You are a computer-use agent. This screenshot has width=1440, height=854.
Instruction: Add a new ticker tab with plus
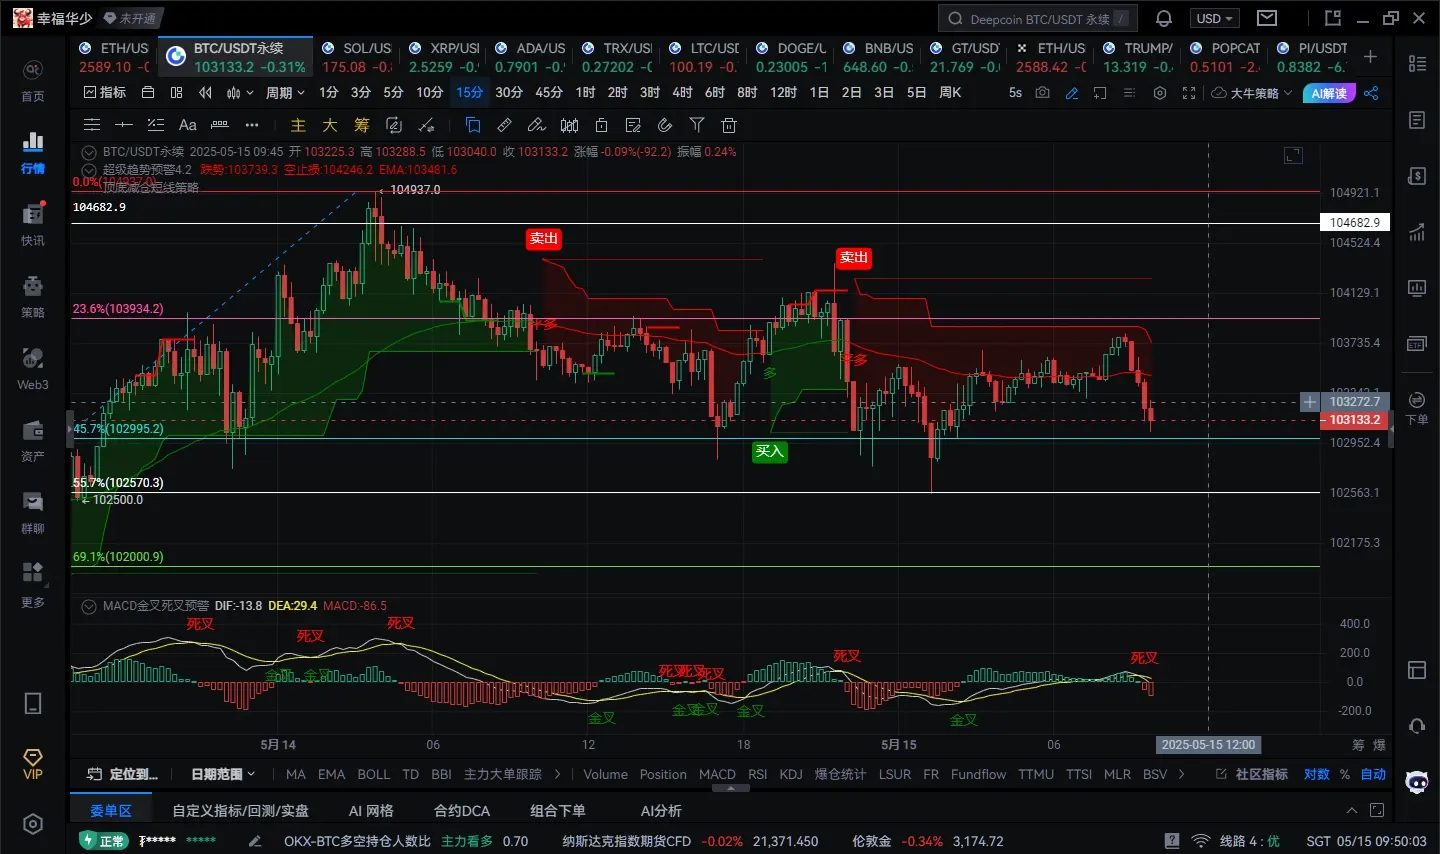[1371, 57]
